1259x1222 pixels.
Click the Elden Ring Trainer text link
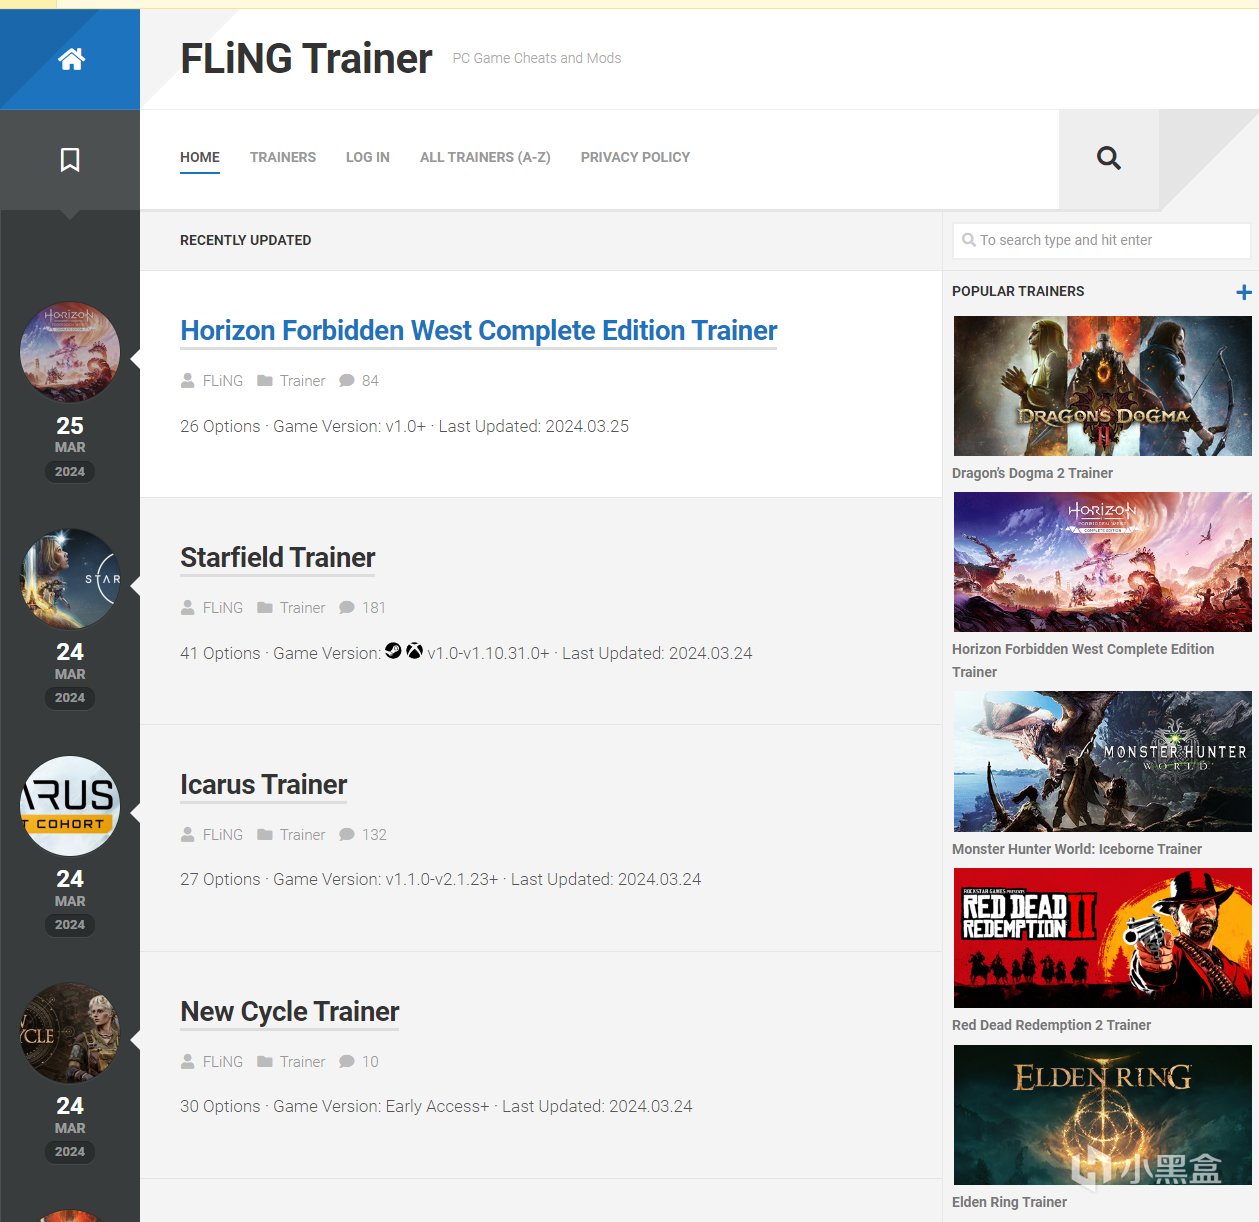[x=1009, y=1202]
